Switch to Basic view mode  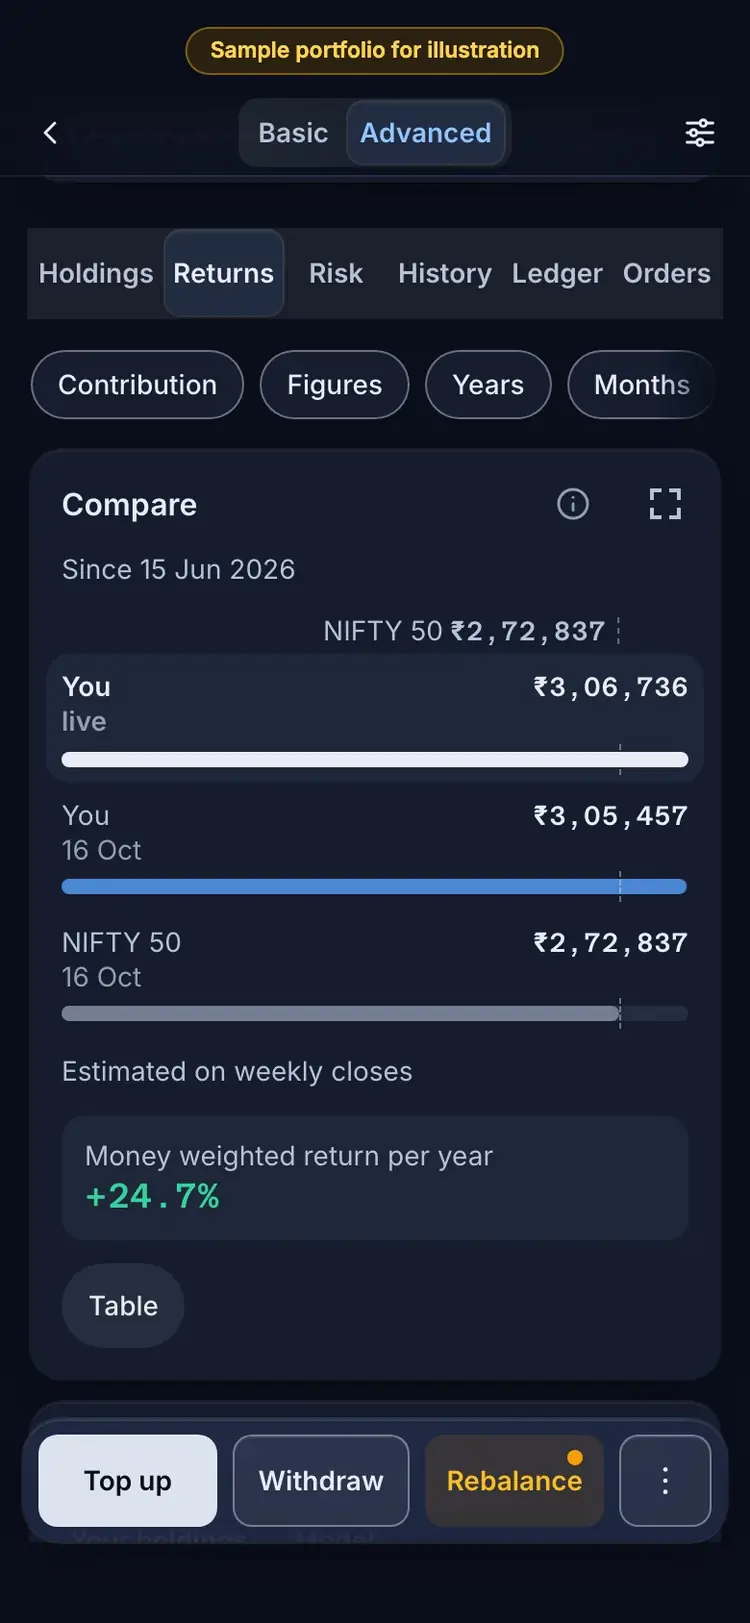[293, 132]
